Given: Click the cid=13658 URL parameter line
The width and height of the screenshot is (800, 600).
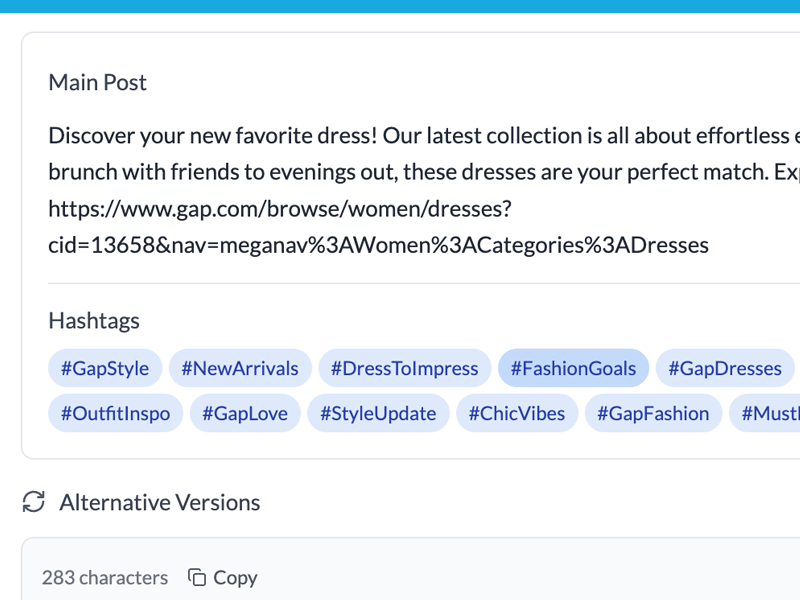Looking at the screenshot, I should click(x=378, y=245).
